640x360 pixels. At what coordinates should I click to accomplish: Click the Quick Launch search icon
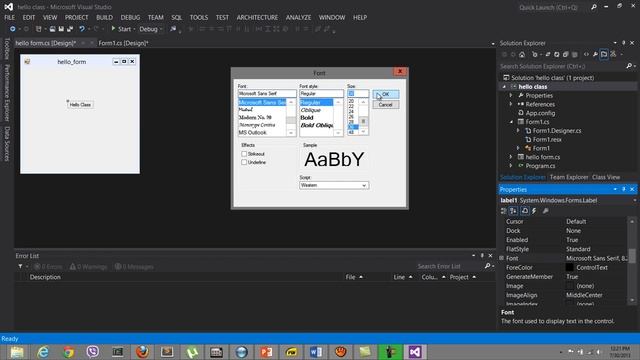[x=593, y=7]
